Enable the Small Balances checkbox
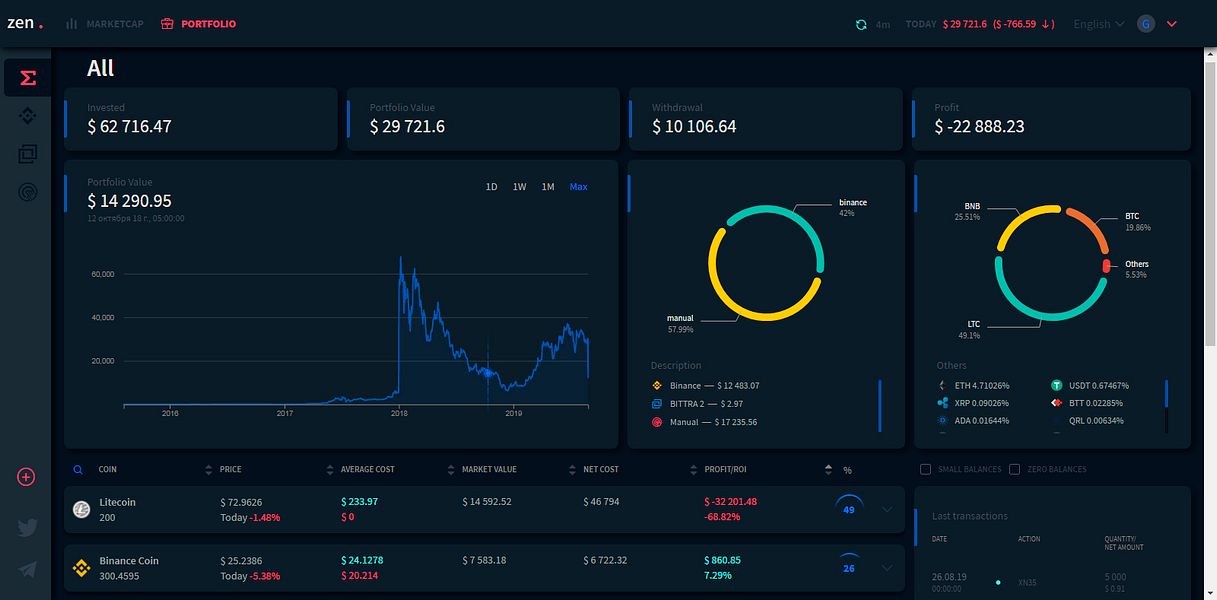 (925, 469)
